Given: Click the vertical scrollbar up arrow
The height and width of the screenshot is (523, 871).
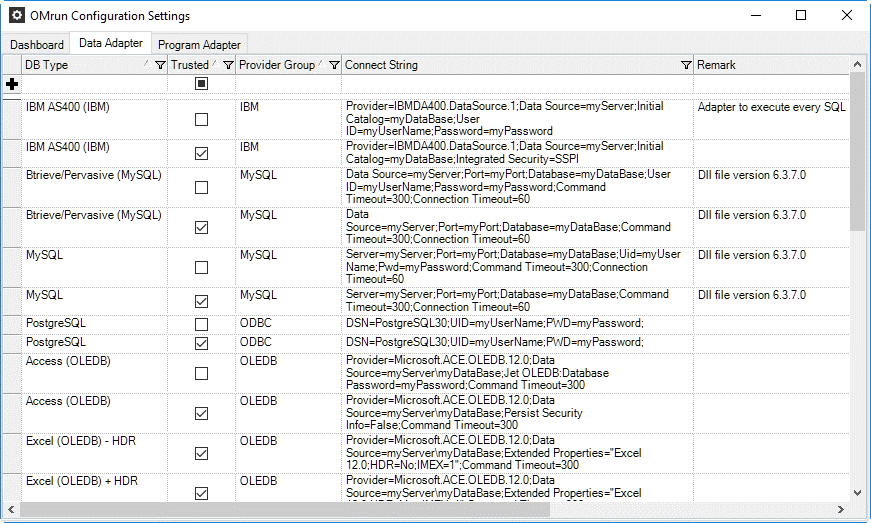Looking at the screenshot, I should point(857,64).
